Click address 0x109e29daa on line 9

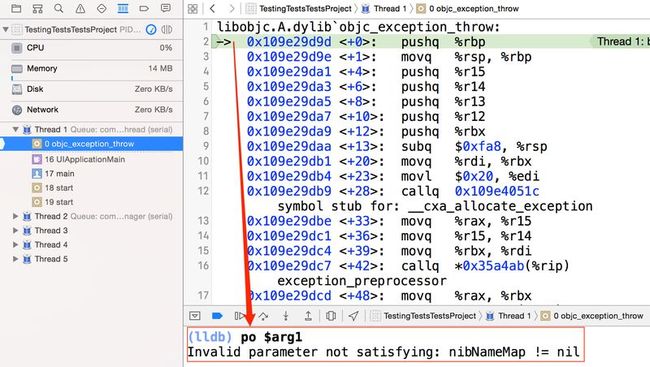[x=289, y=146]
